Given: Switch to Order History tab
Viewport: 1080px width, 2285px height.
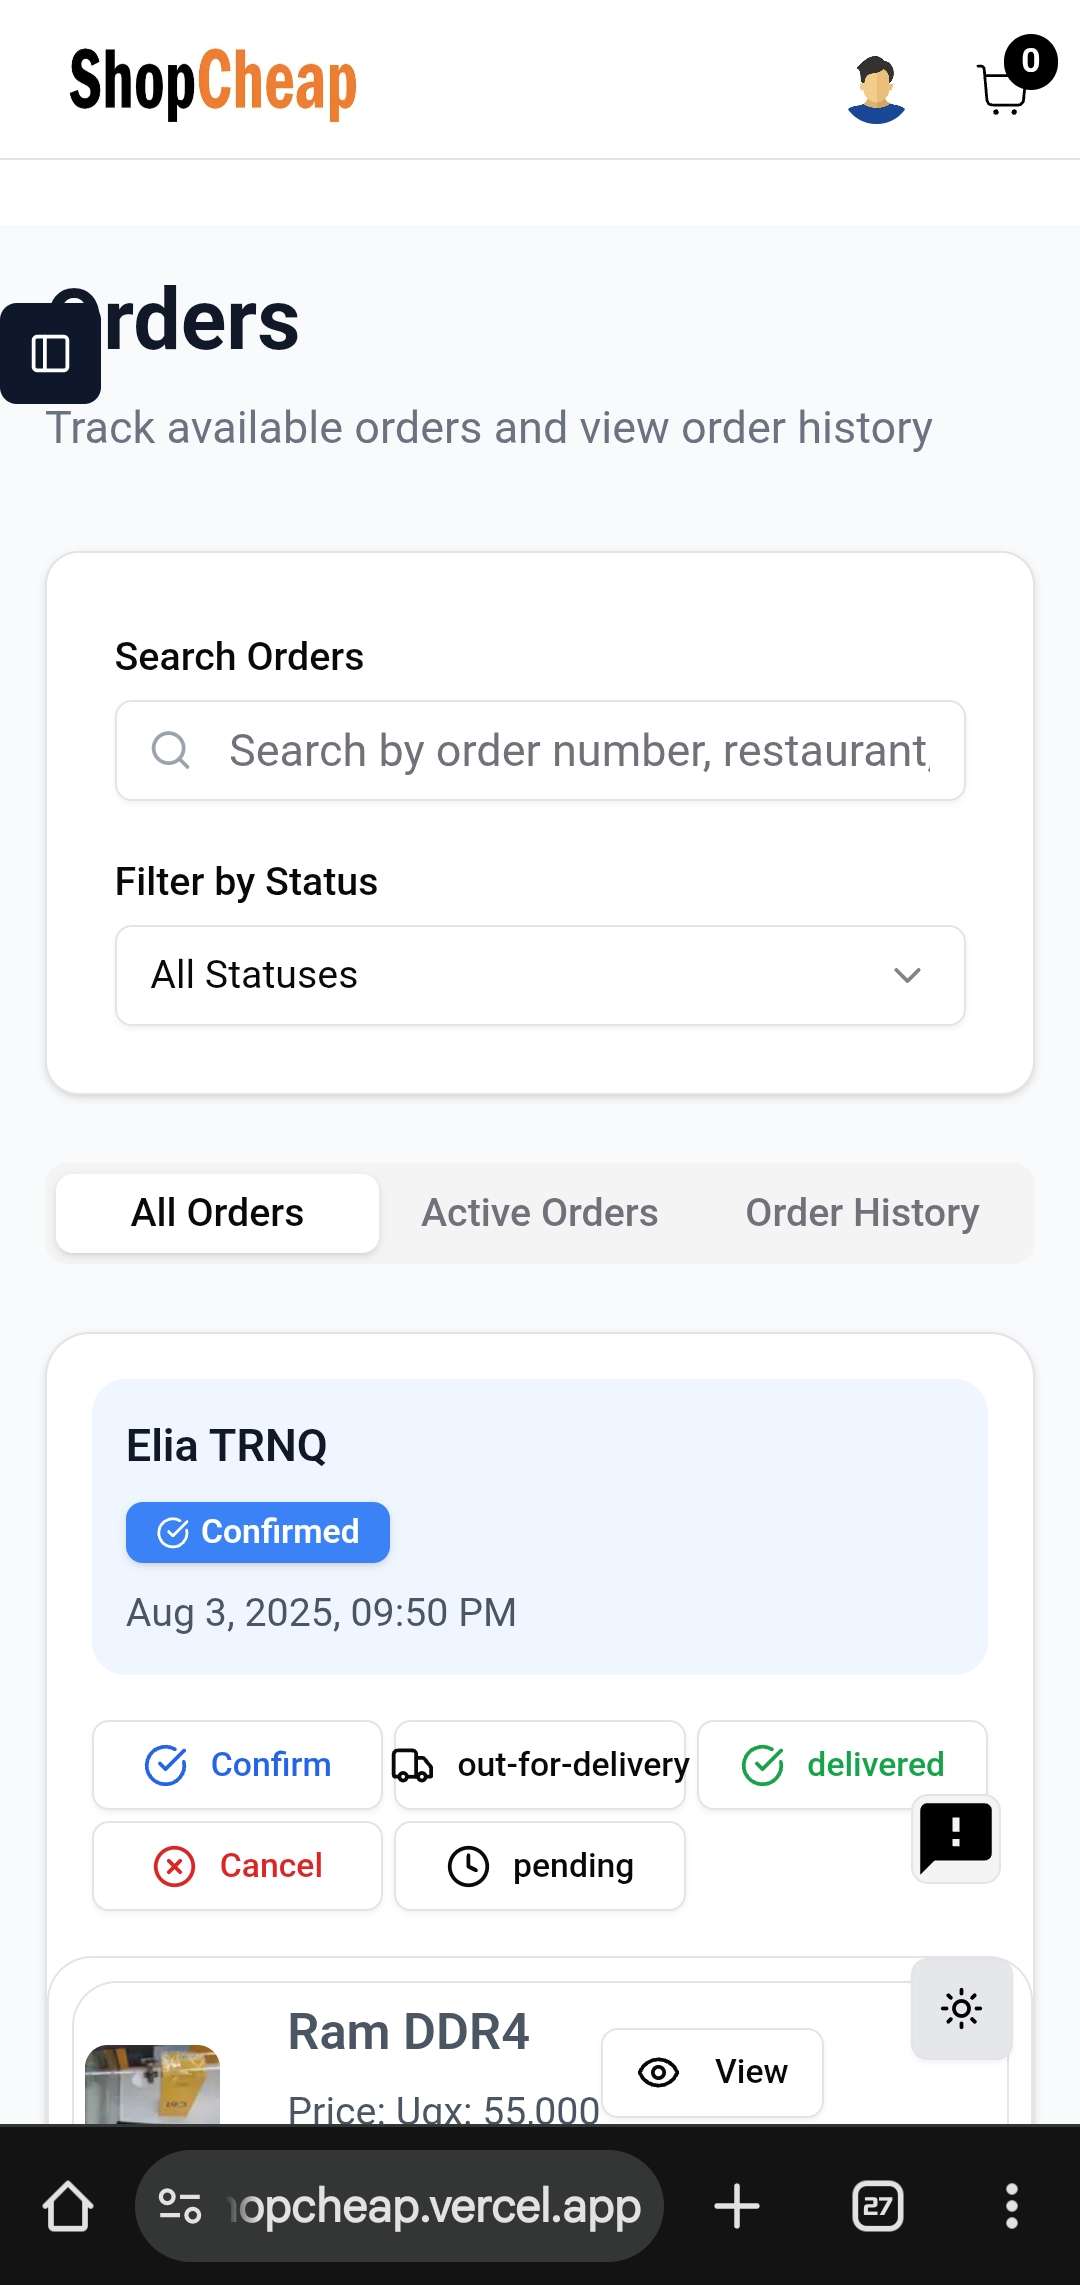Looking at the screenshot, I should pos(862,1213).
